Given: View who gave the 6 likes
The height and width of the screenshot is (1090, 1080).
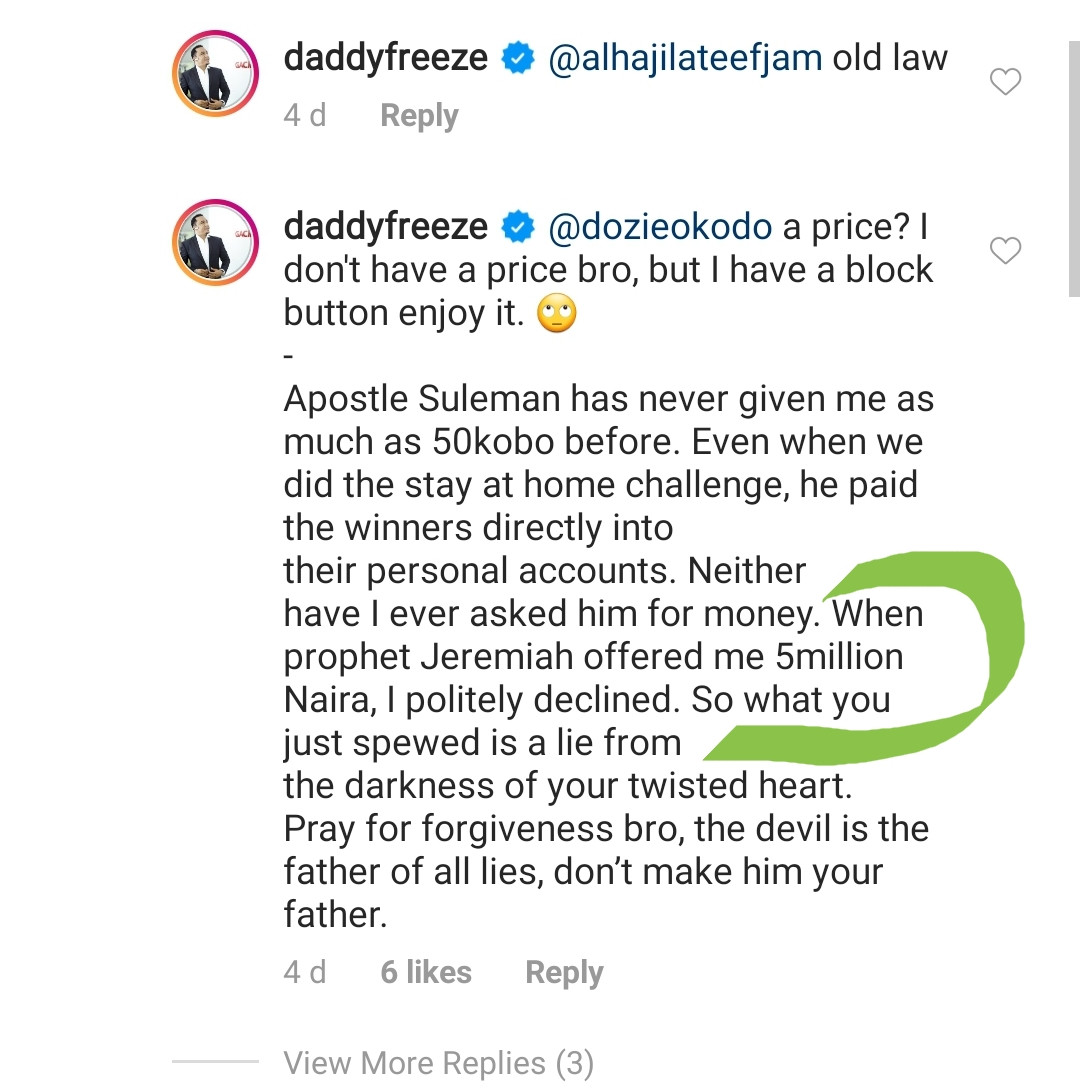Looking at the screenshot, I should 426,973.
